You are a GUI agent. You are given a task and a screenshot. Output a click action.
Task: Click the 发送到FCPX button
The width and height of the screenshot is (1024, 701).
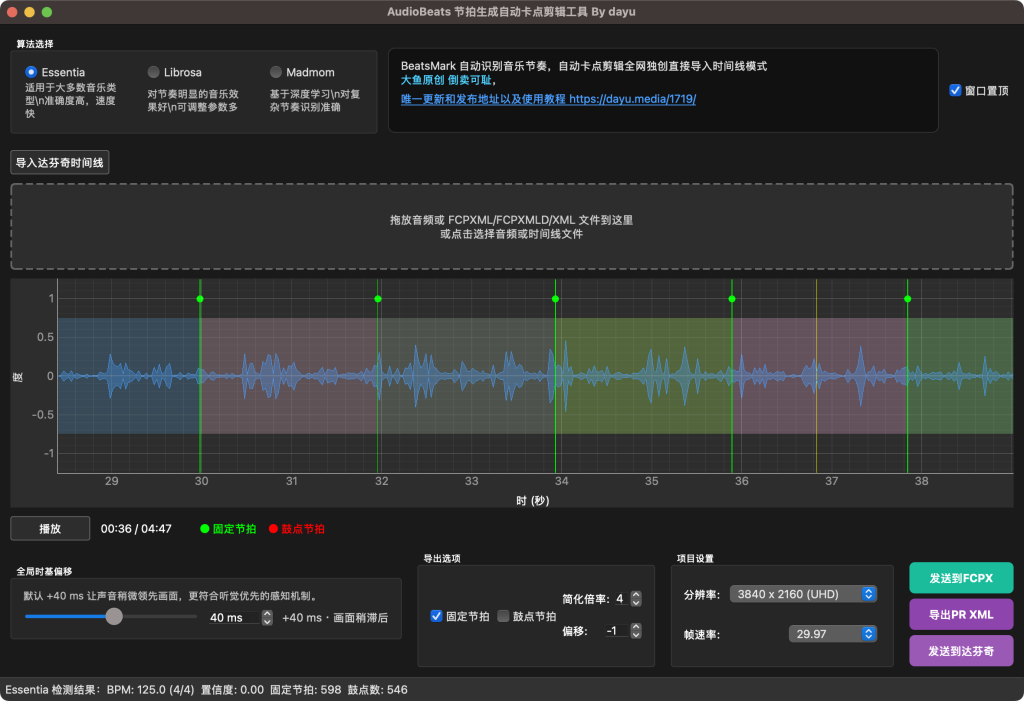960,578
